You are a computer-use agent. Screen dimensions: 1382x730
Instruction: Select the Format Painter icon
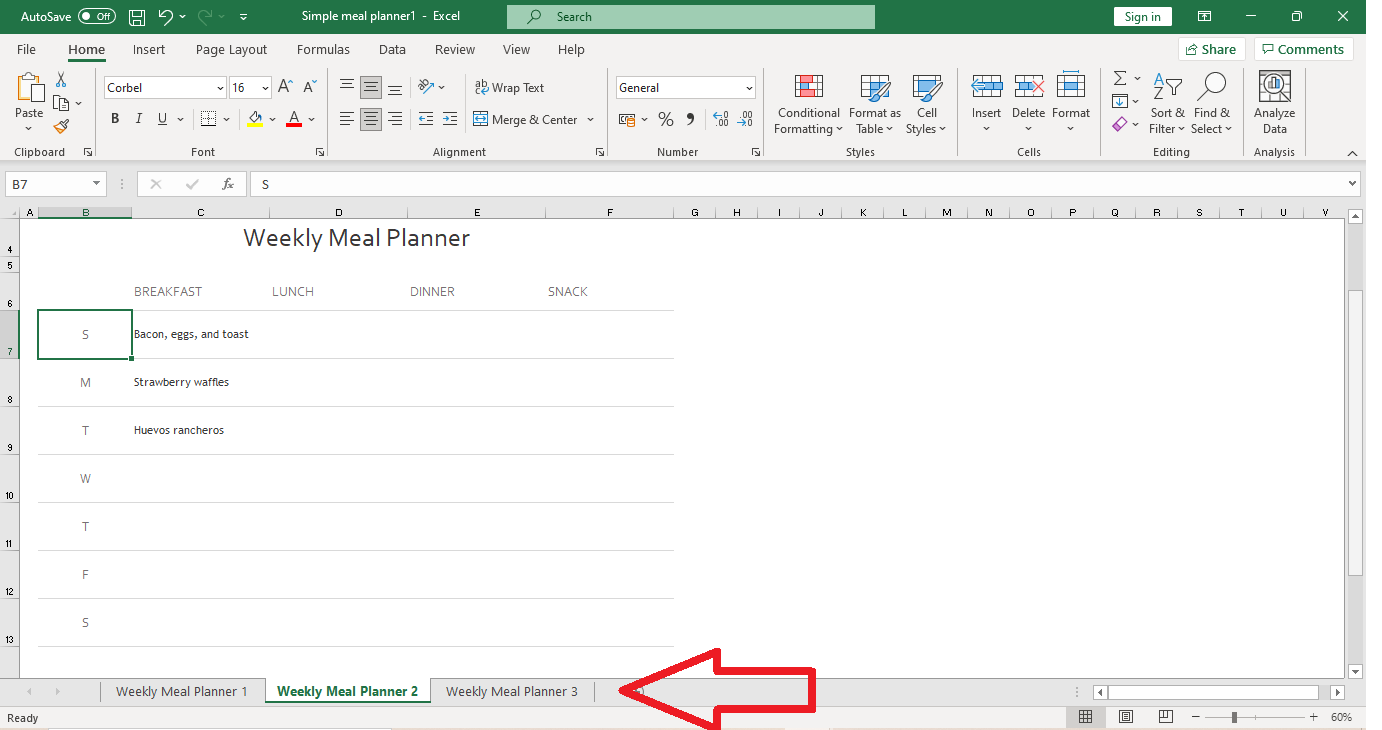60,124
